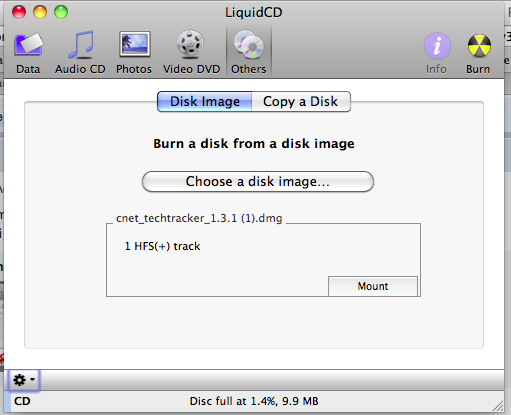Close LiquidCD with the red button
The width and height of the screenshot is (511, 415).
19,12
